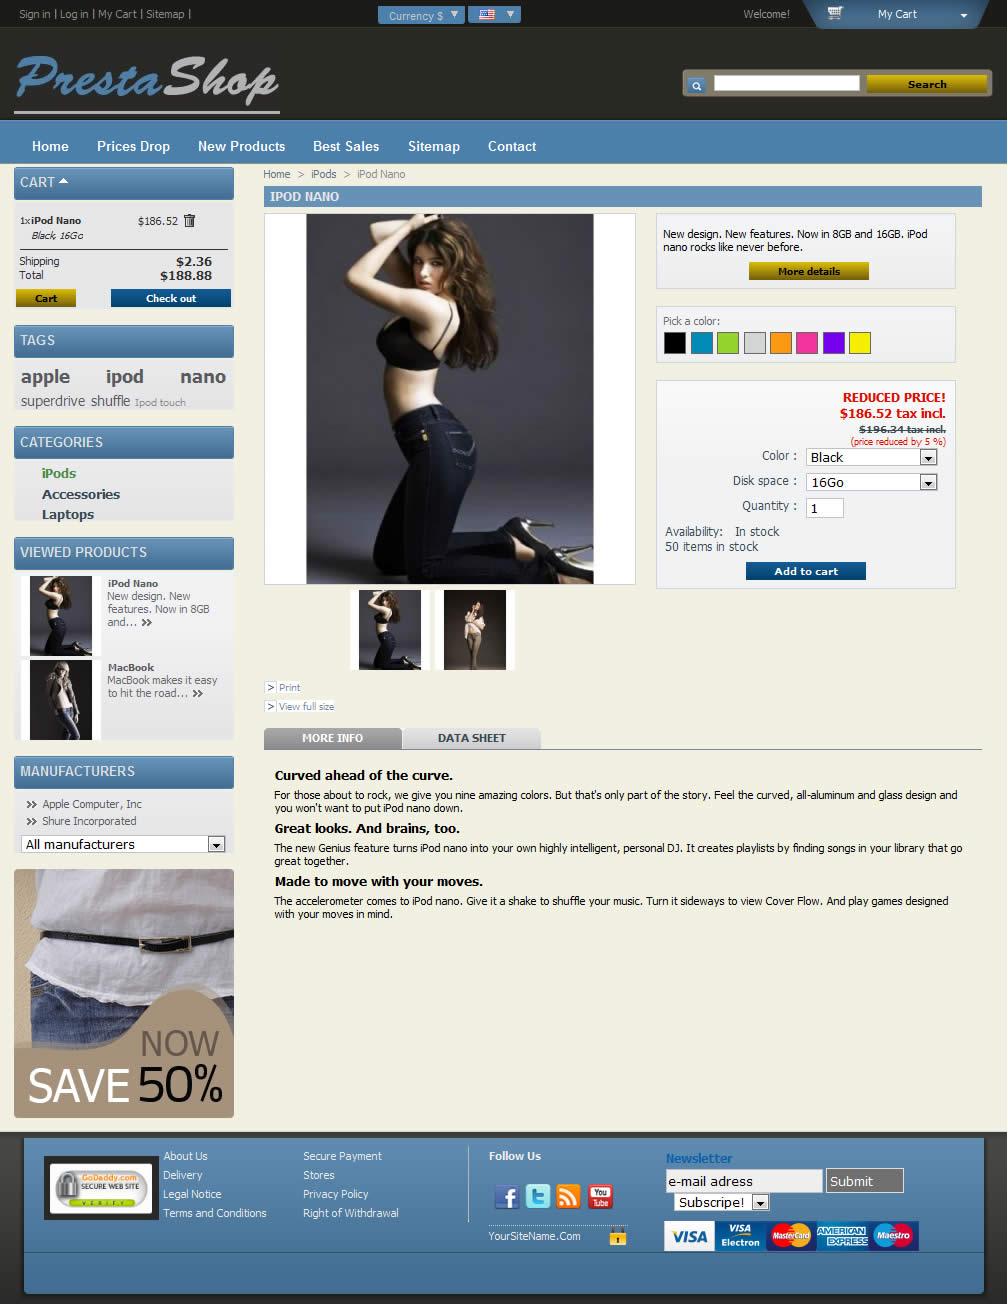Open Best Sales menu item

click(346, 146)
